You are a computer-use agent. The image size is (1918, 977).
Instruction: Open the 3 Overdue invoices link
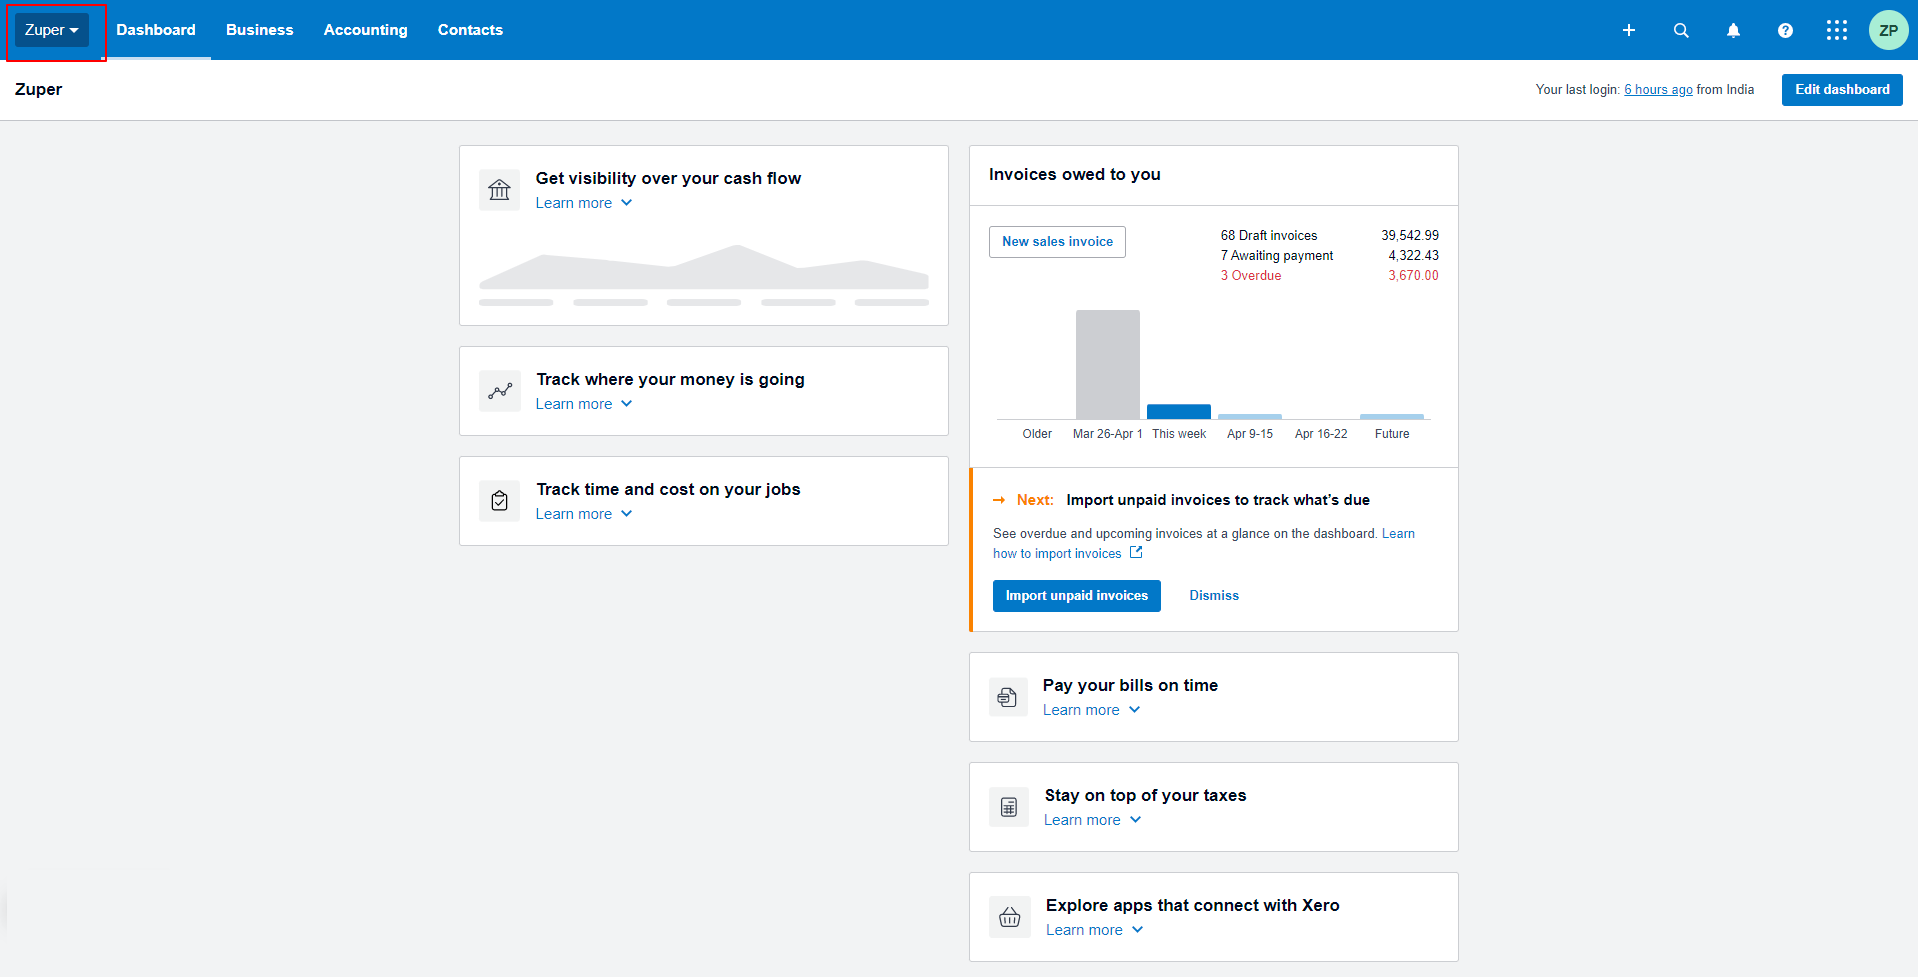click(1250, 276)
